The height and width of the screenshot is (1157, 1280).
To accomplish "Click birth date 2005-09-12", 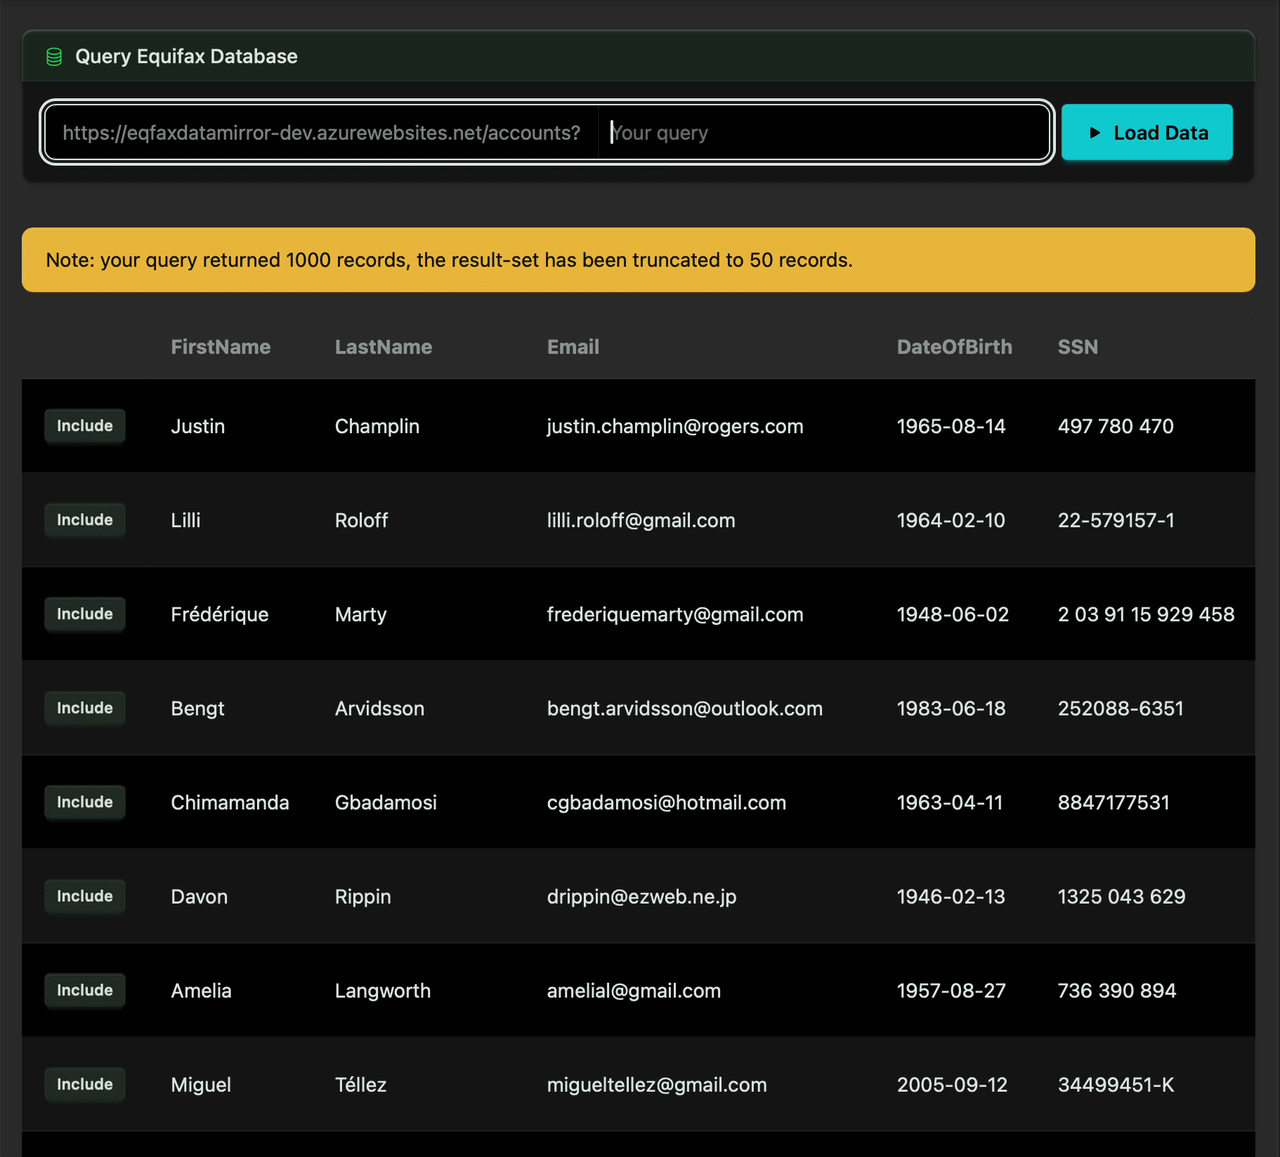I will coord(952,1084).
